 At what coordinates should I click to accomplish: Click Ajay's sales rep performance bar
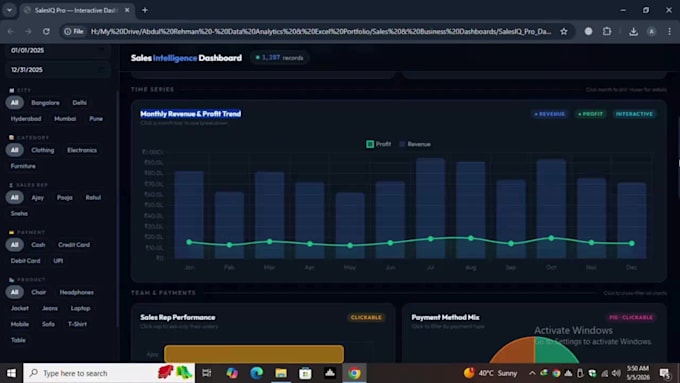tap(254, 354)
